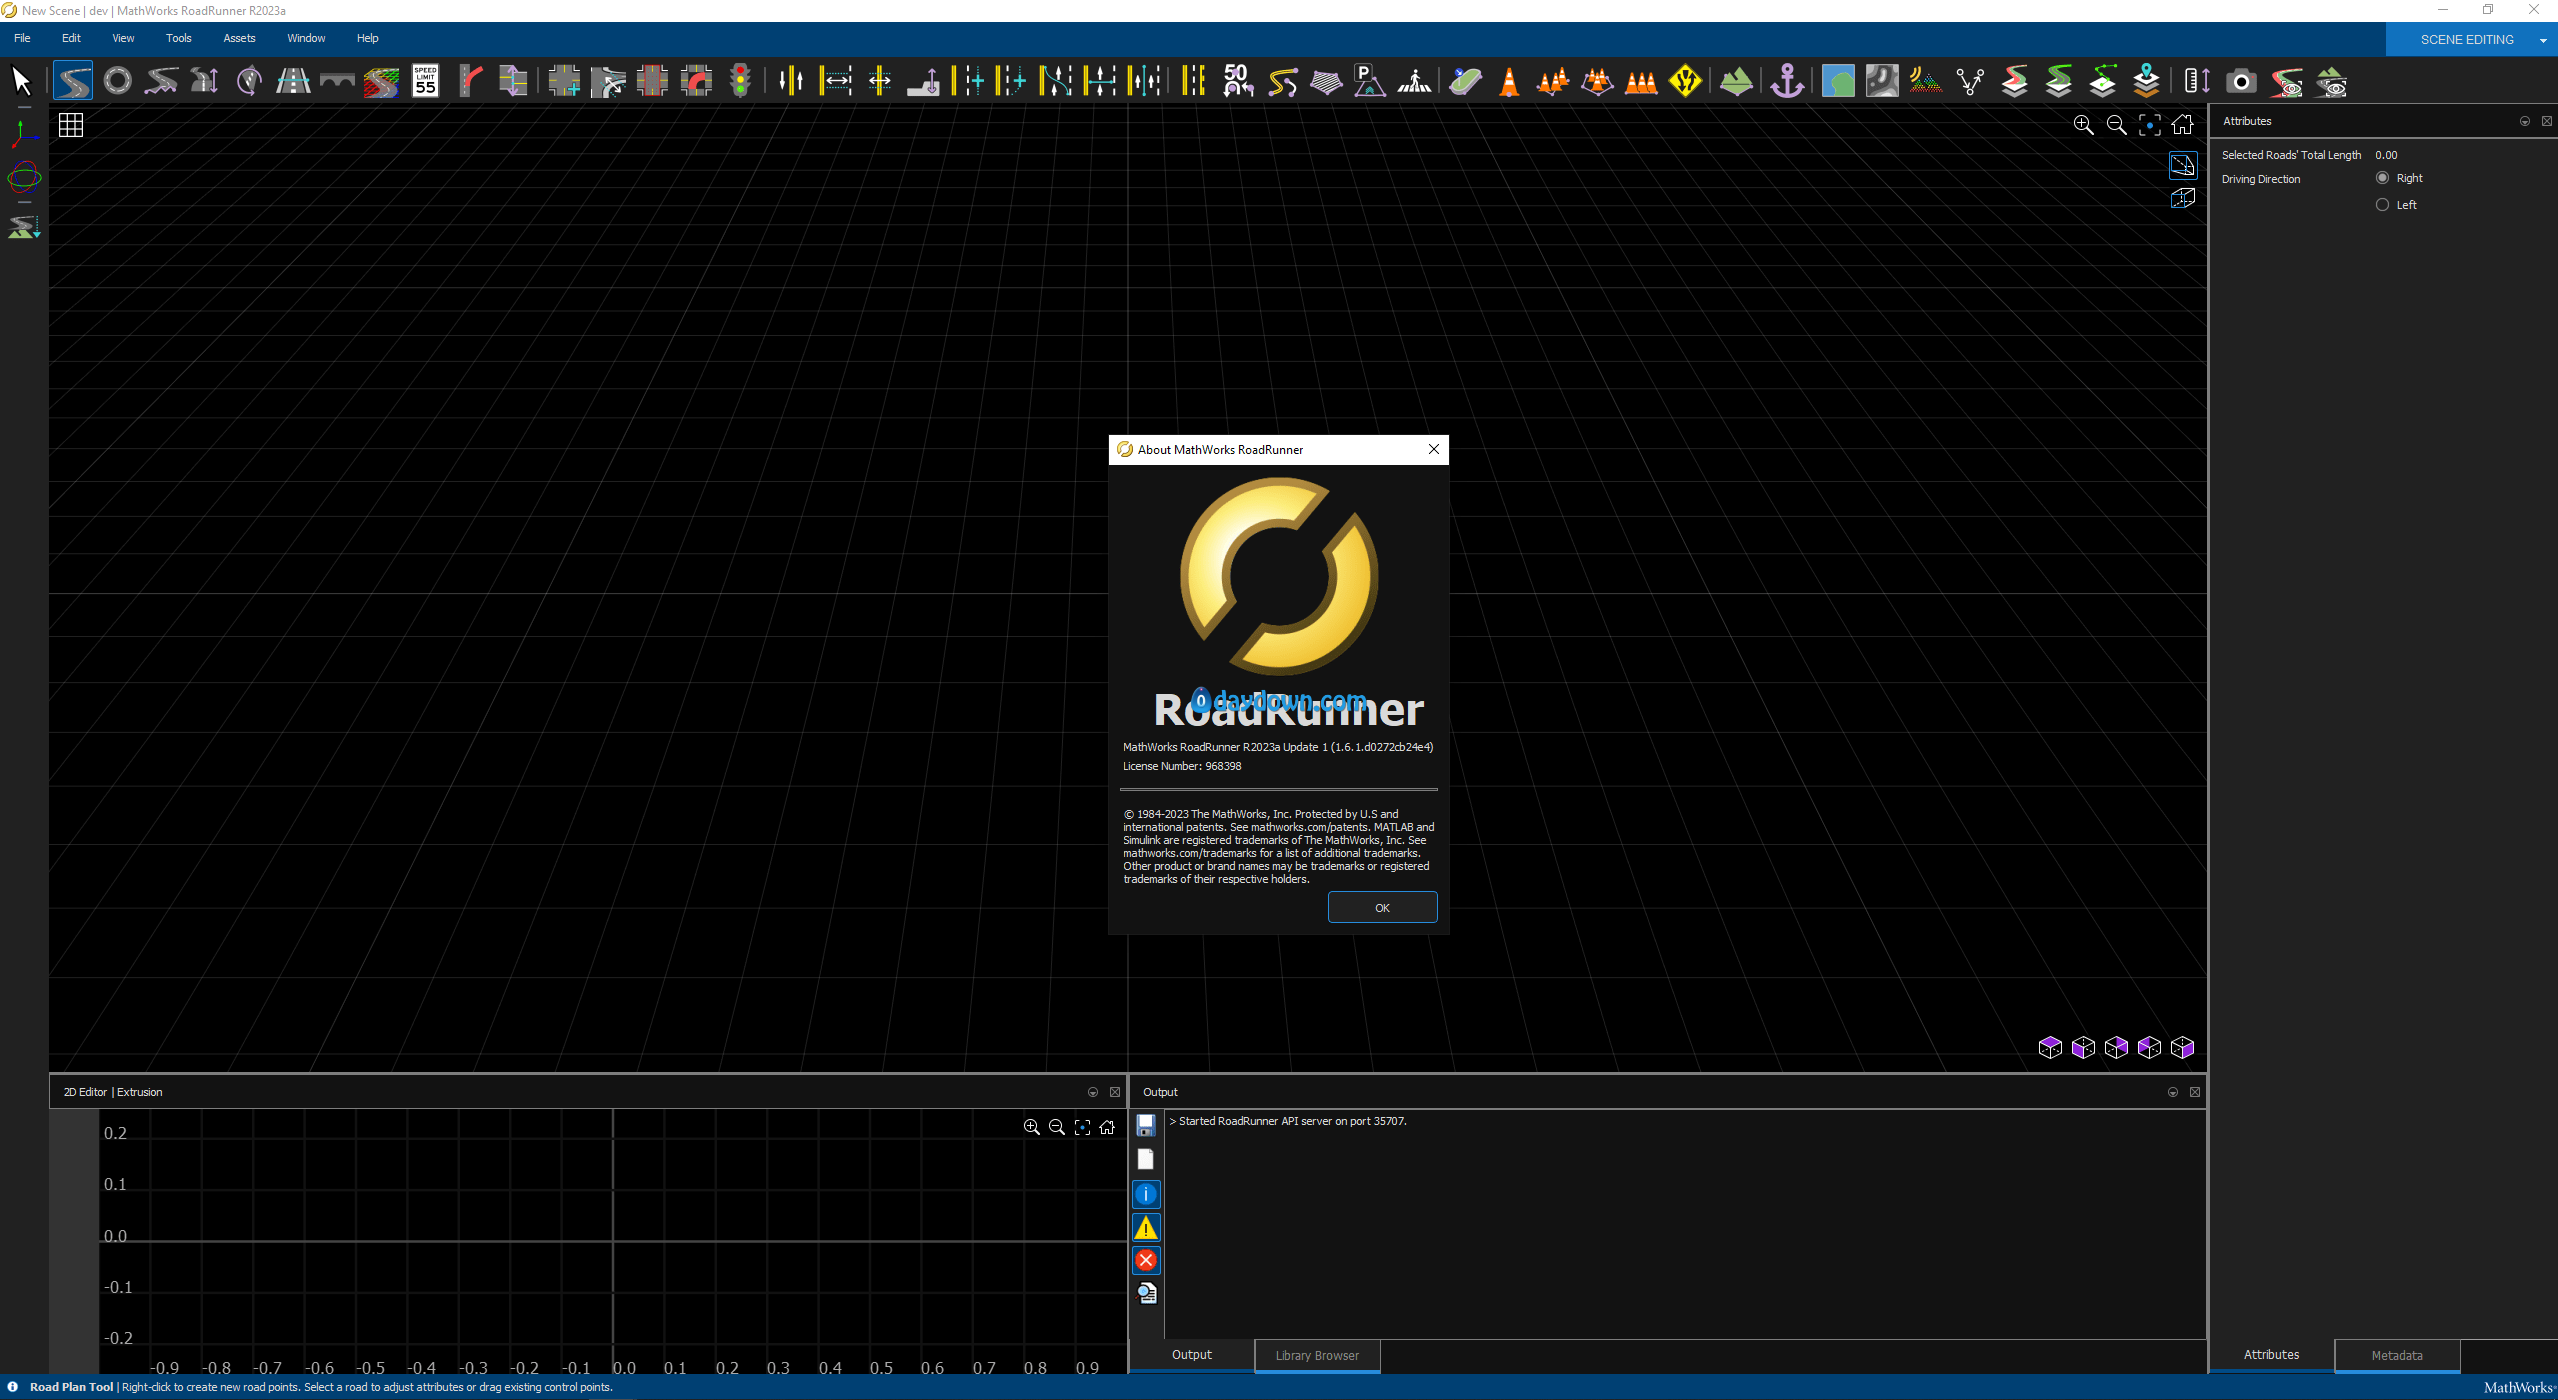The height and width of the screenshot is (1400, 2558).
Task: Open the bridge tool icon
Action: click(337, 81)
